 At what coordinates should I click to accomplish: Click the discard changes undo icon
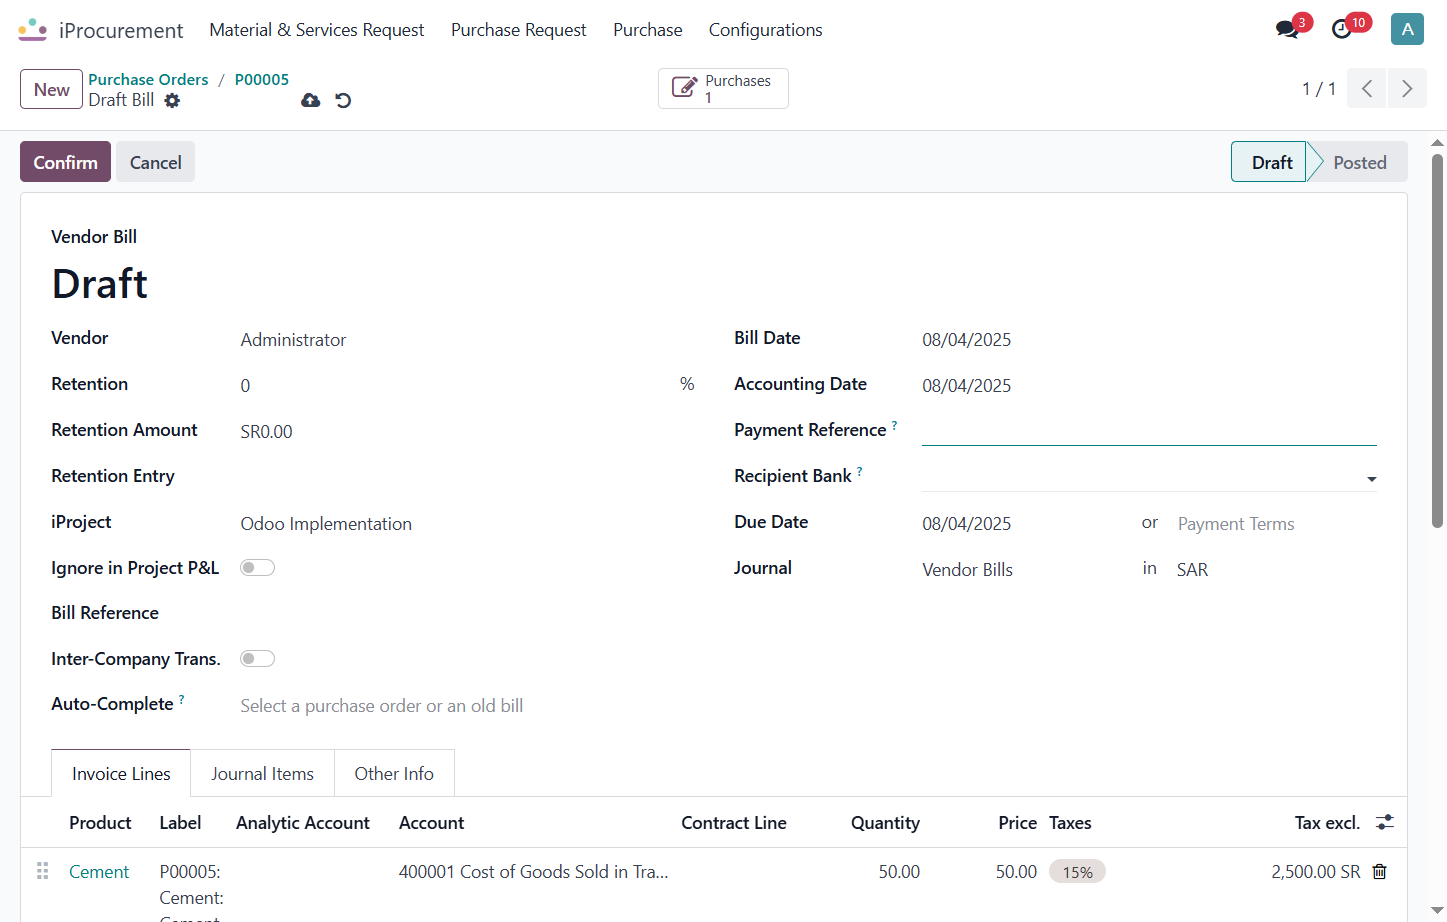343,100
